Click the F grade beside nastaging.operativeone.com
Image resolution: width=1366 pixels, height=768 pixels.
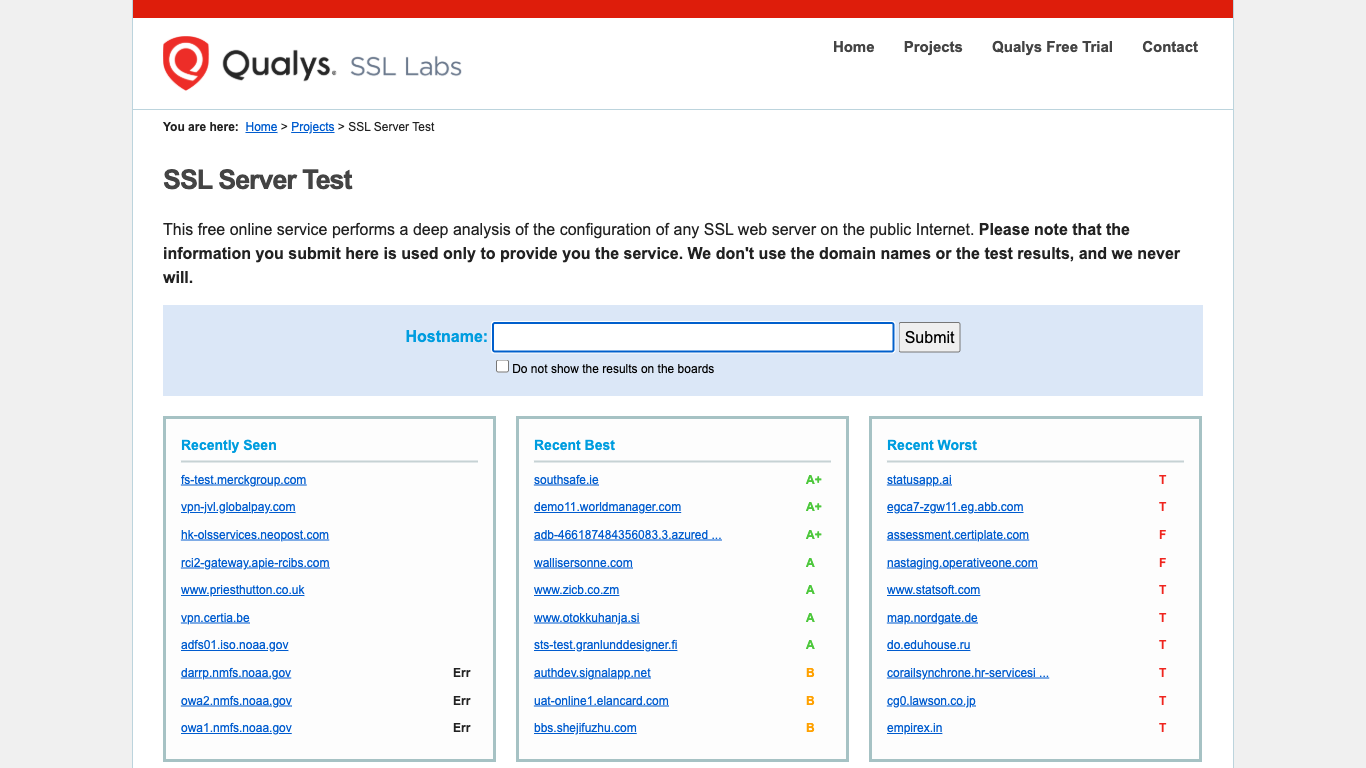[x=1162, y=563]
